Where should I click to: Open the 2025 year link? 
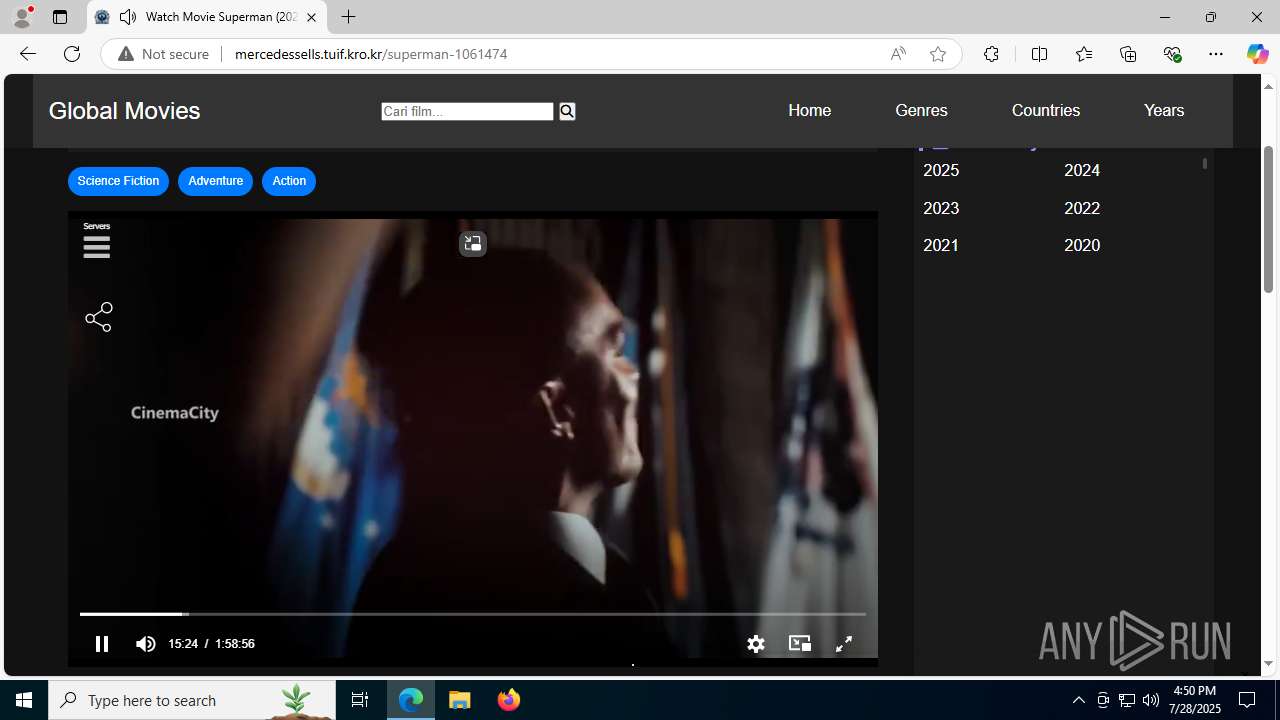941,170
